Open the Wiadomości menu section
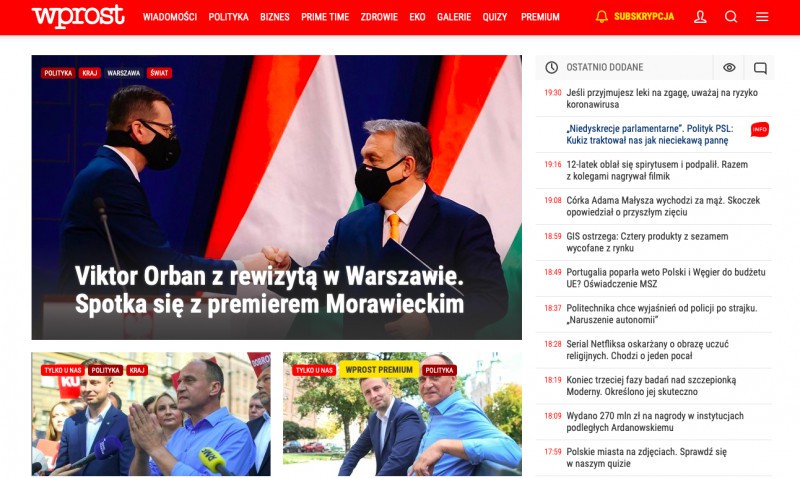Screen dimensions: 800x478 (x=170, y=17)
